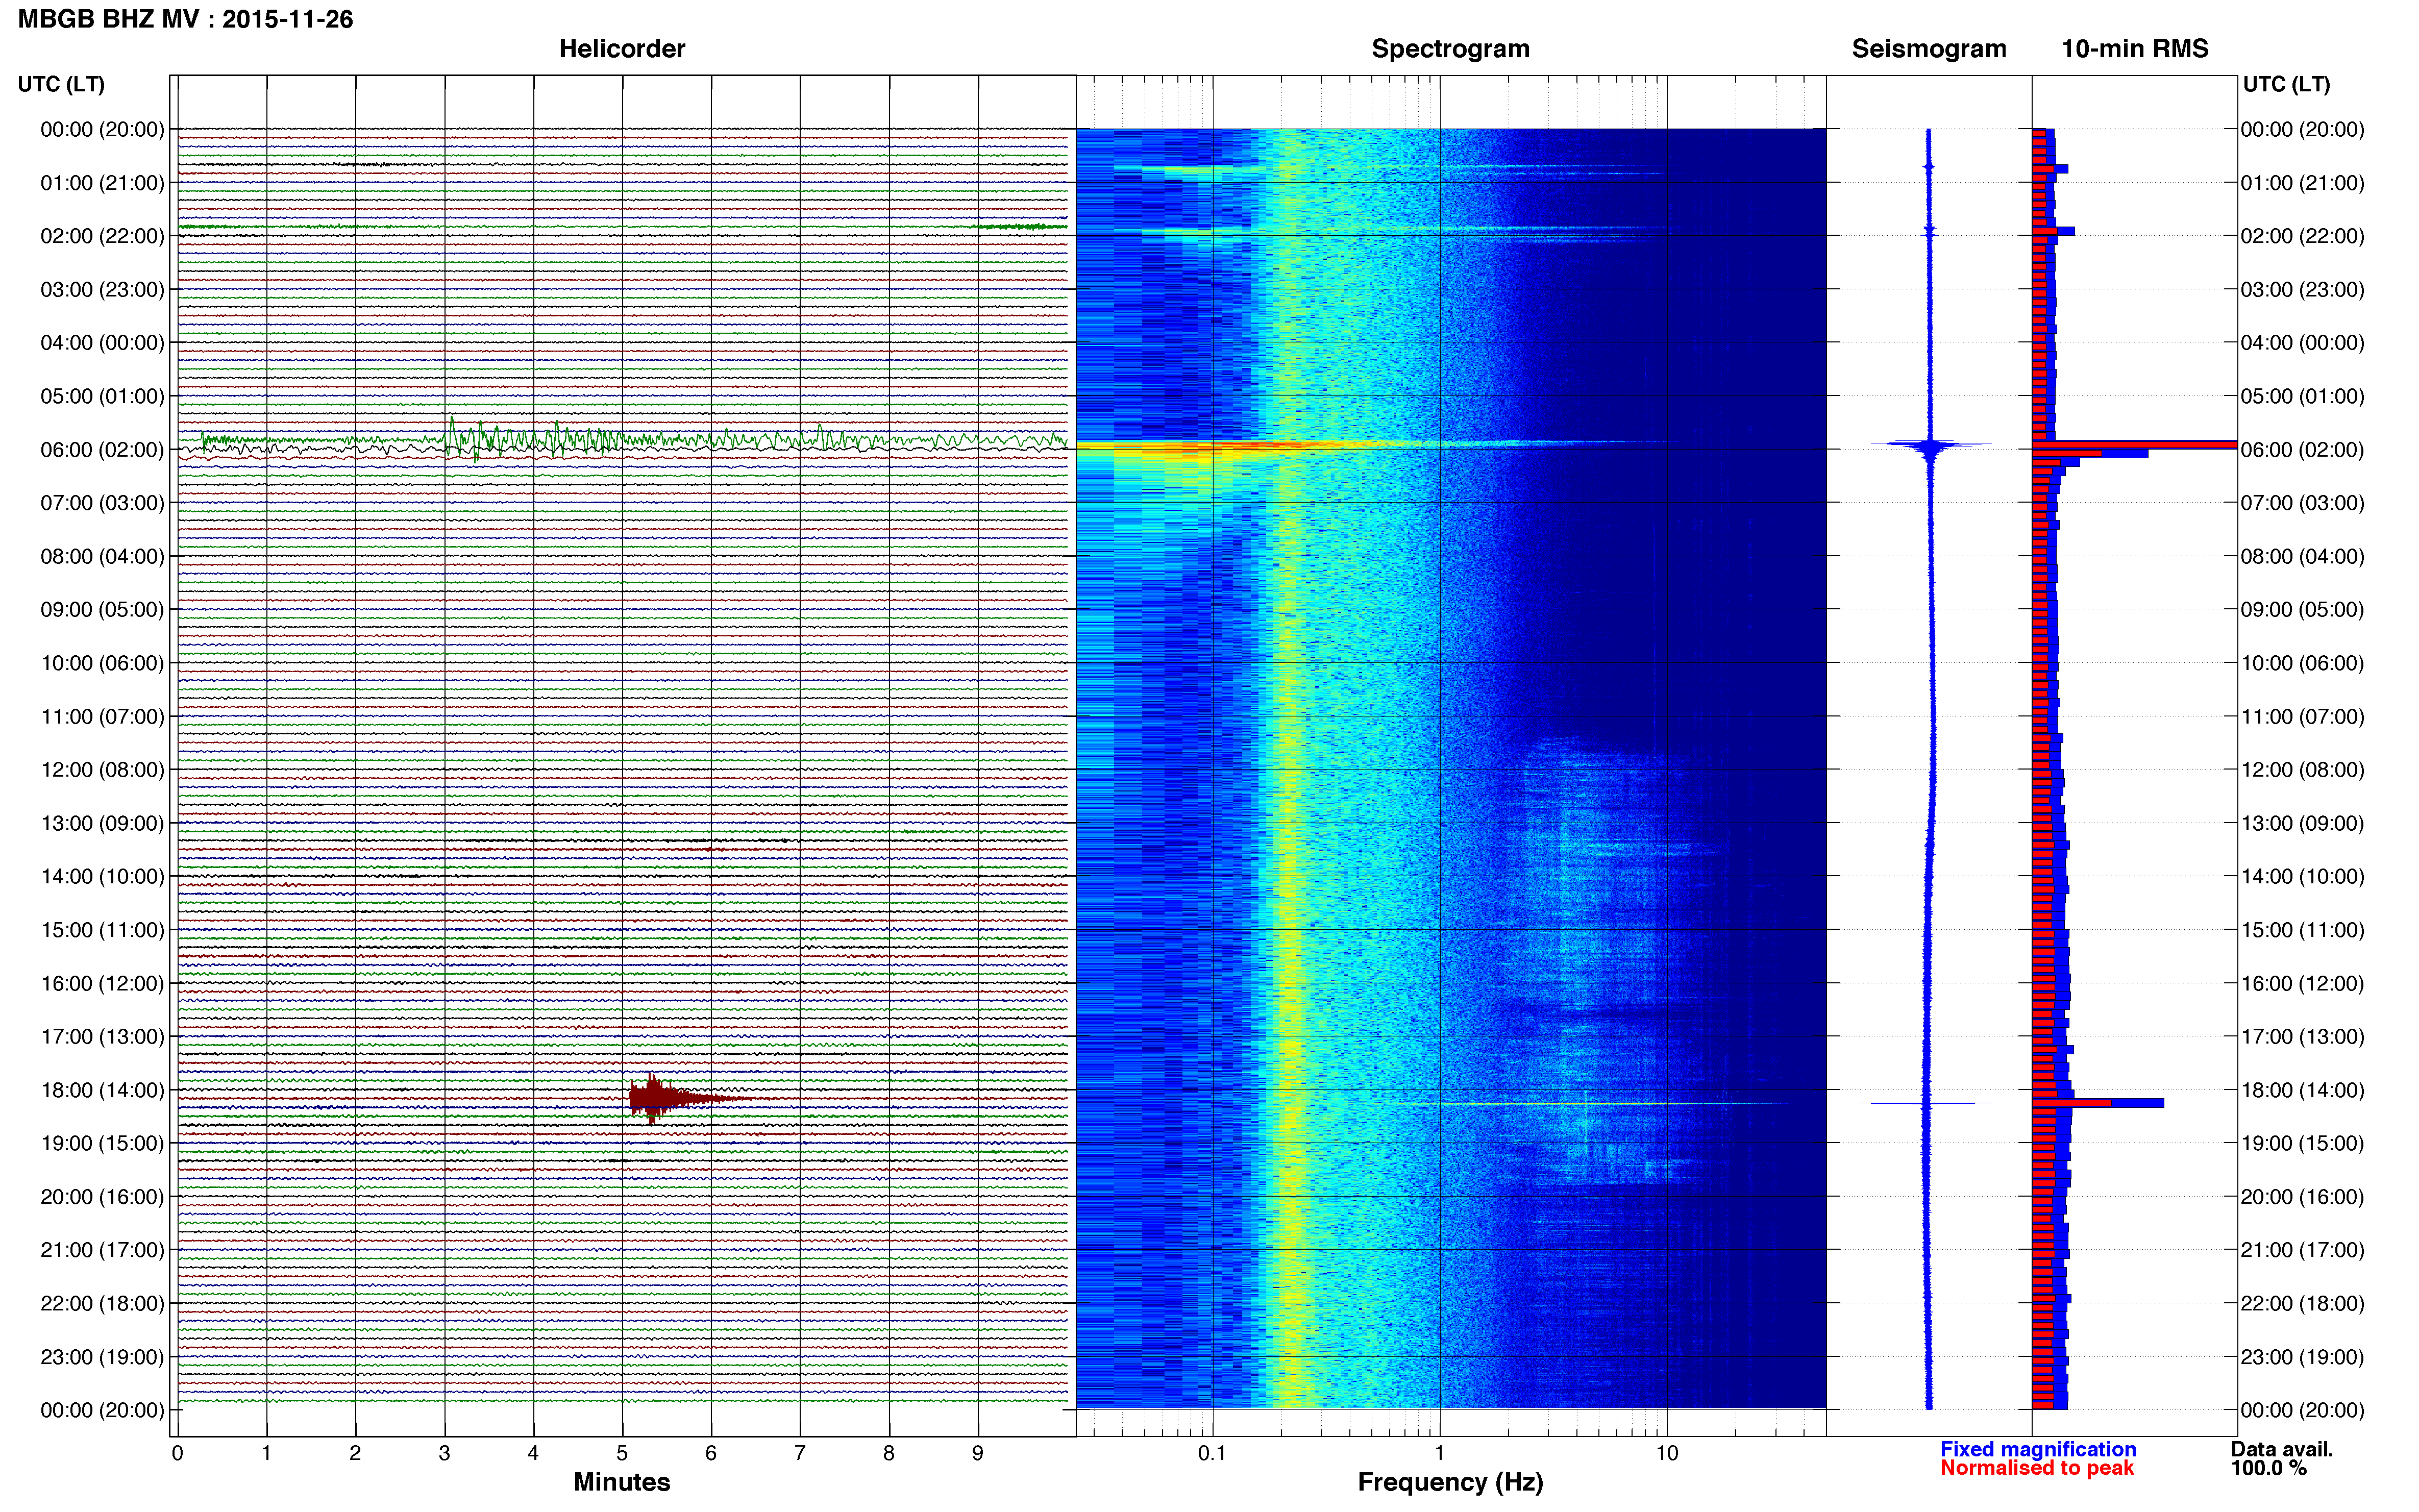This screenshot has width=2419, height=1512.
Task: Click the right '06:00 (02:00)' time label
Action: 2302,450
